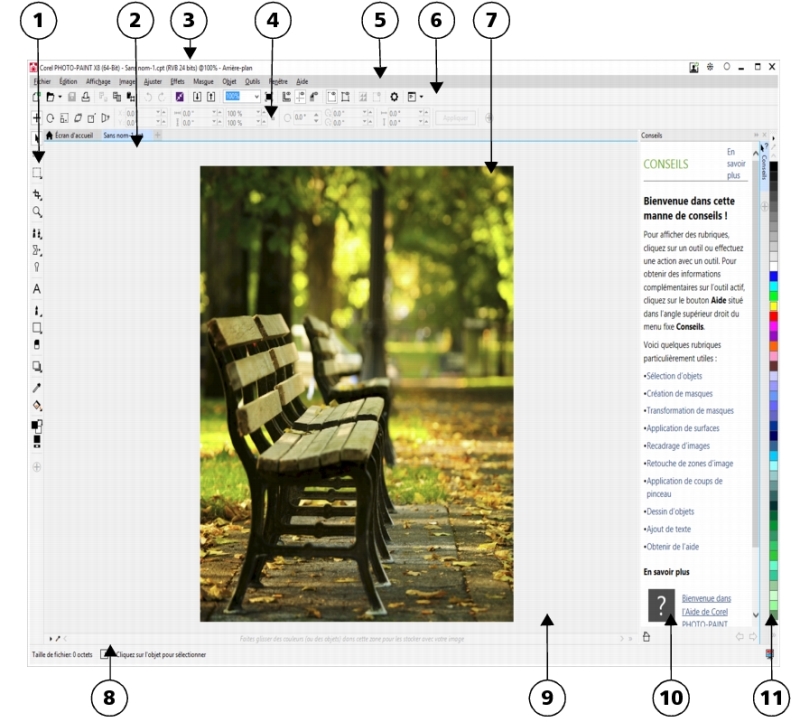The image size is (800, 722).
Task: Open the zoom level dropdown
Action: click(257, 97)
